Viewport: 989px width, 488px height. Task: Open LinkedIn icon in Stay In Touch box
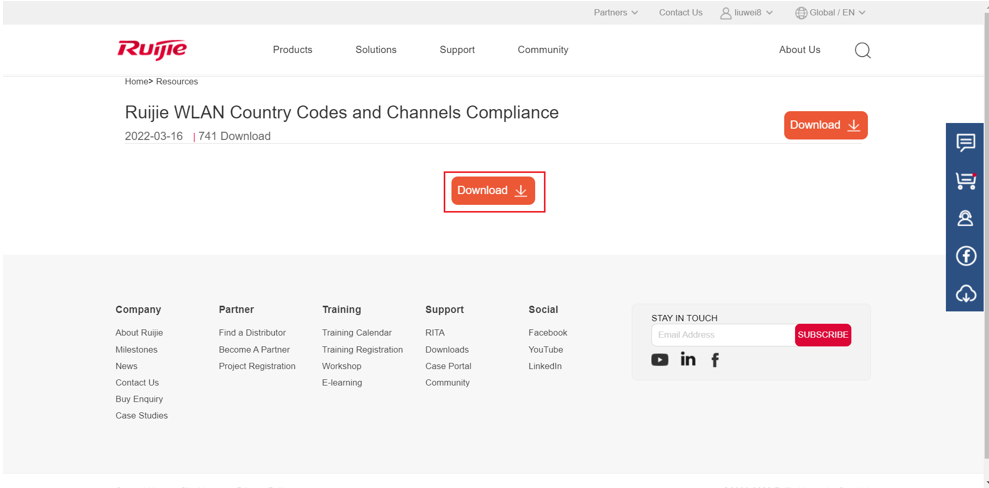(x=688, y=359)
